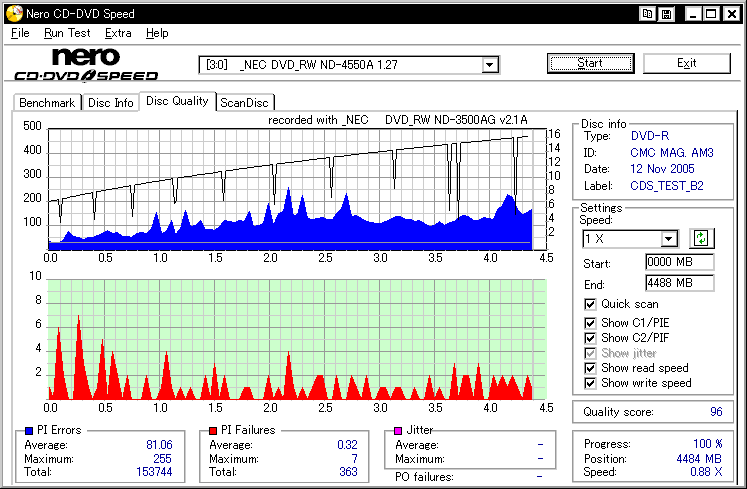This screenshot has height=489, width=747.
Task: Click the PO failures label
Action: [x=424, y=477]
